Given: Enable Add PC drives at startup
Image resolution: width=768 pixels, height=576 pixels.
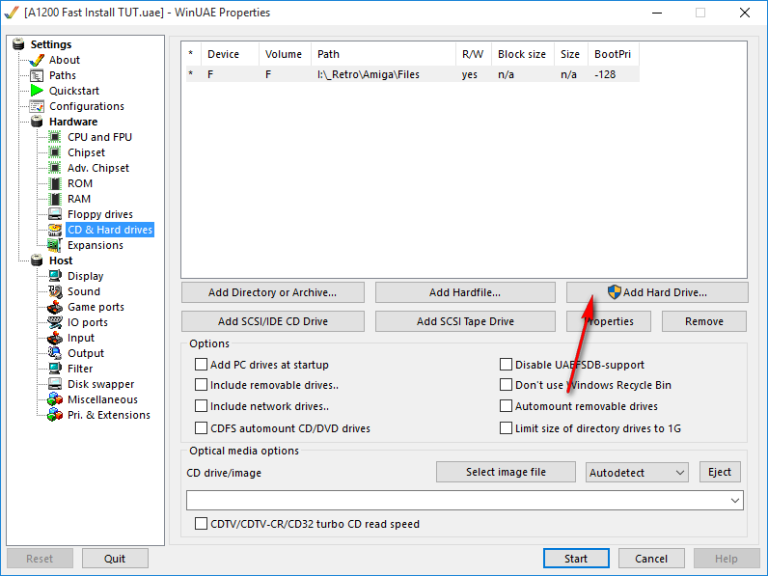Looking at the screenshot, I should coord(201,364).
